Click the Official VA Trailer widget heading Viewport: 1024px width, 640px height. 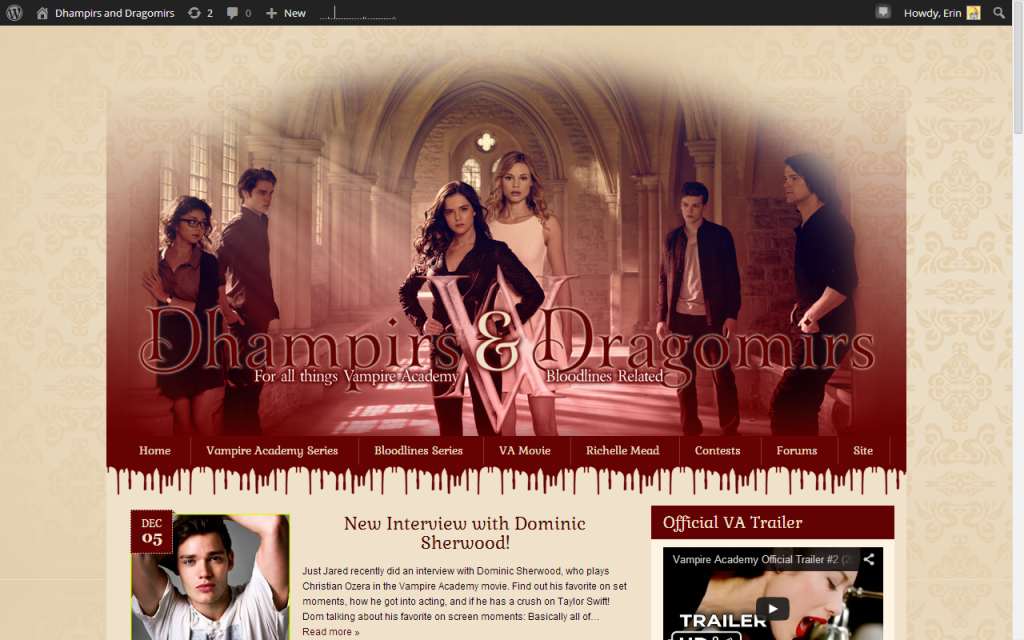(733, 522)
